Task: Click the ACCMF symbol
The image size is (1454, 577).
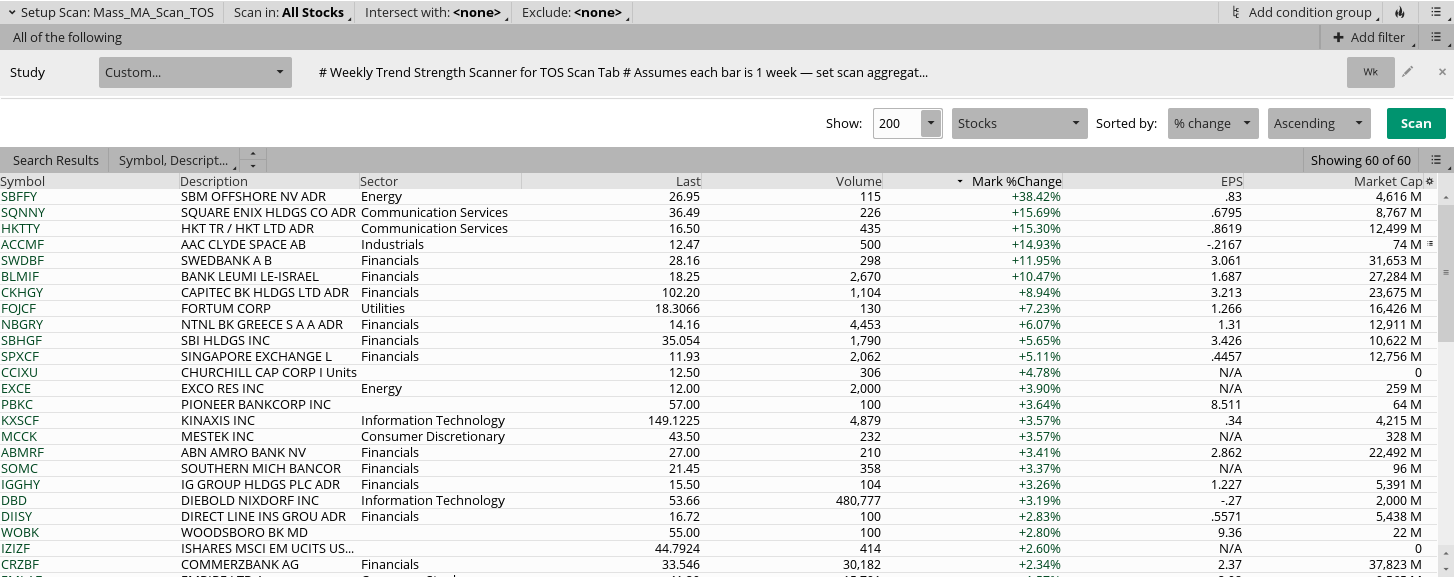Action: click(x=22, y=244)
